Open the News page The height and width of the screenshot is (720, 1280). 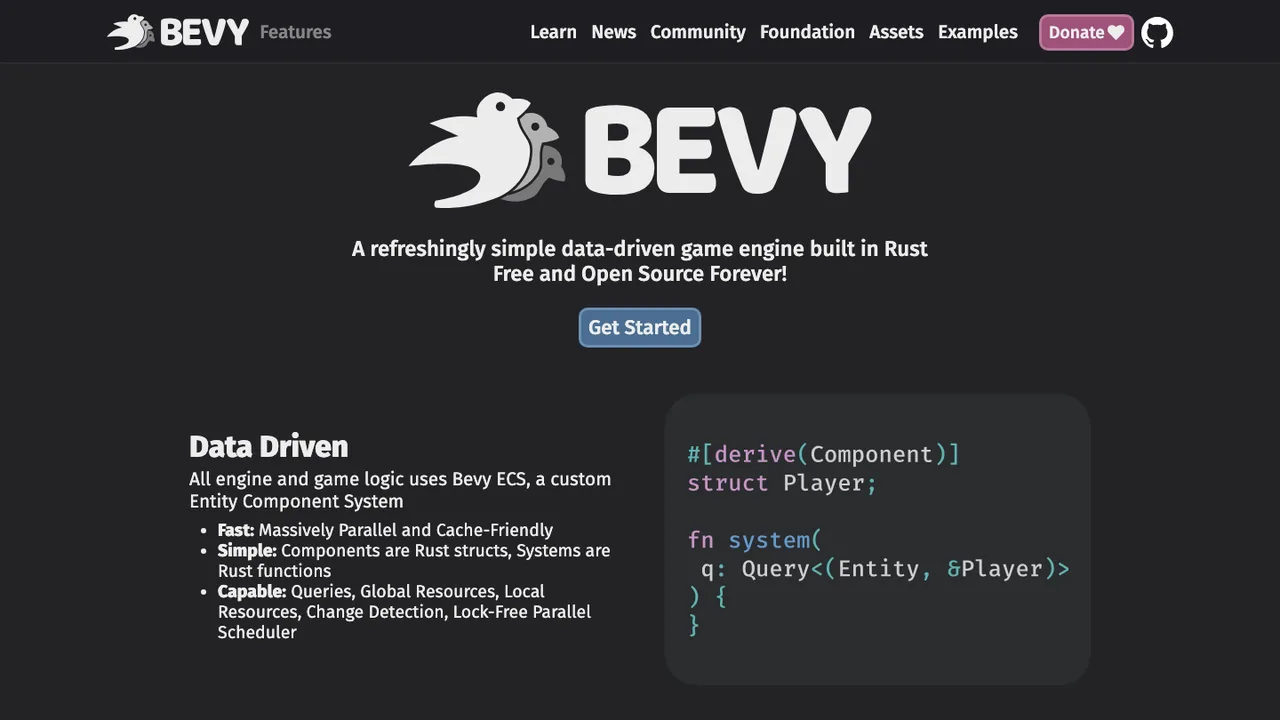pos(613,32)
